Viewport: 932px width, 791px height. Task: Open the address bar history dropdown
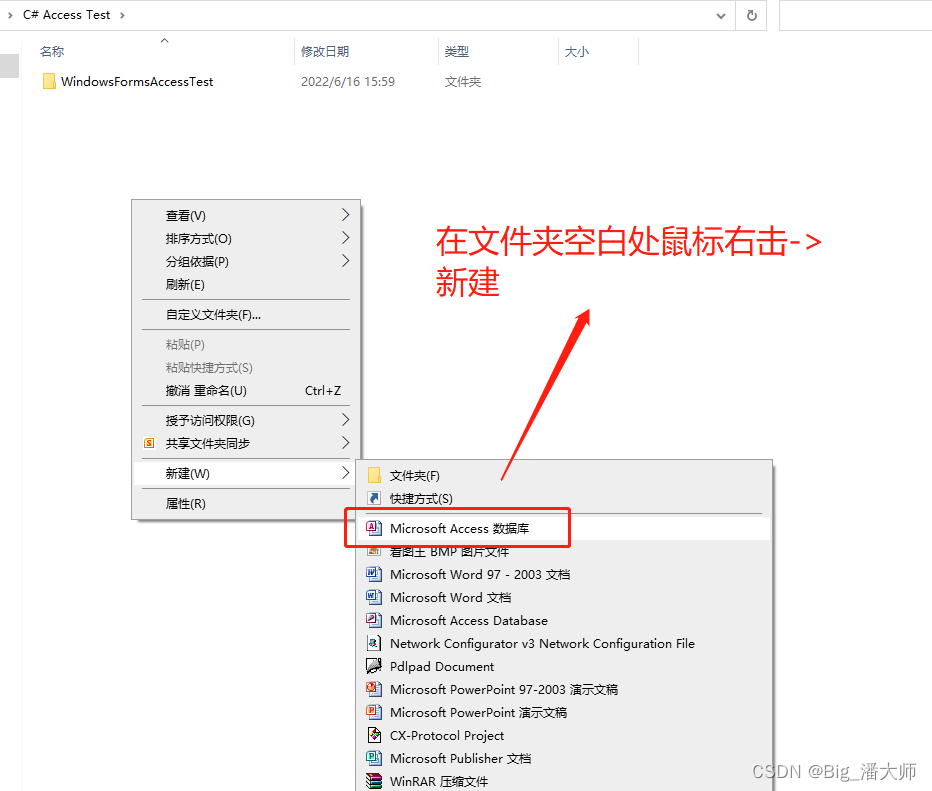pyautogui.click(x=721, y=15)
